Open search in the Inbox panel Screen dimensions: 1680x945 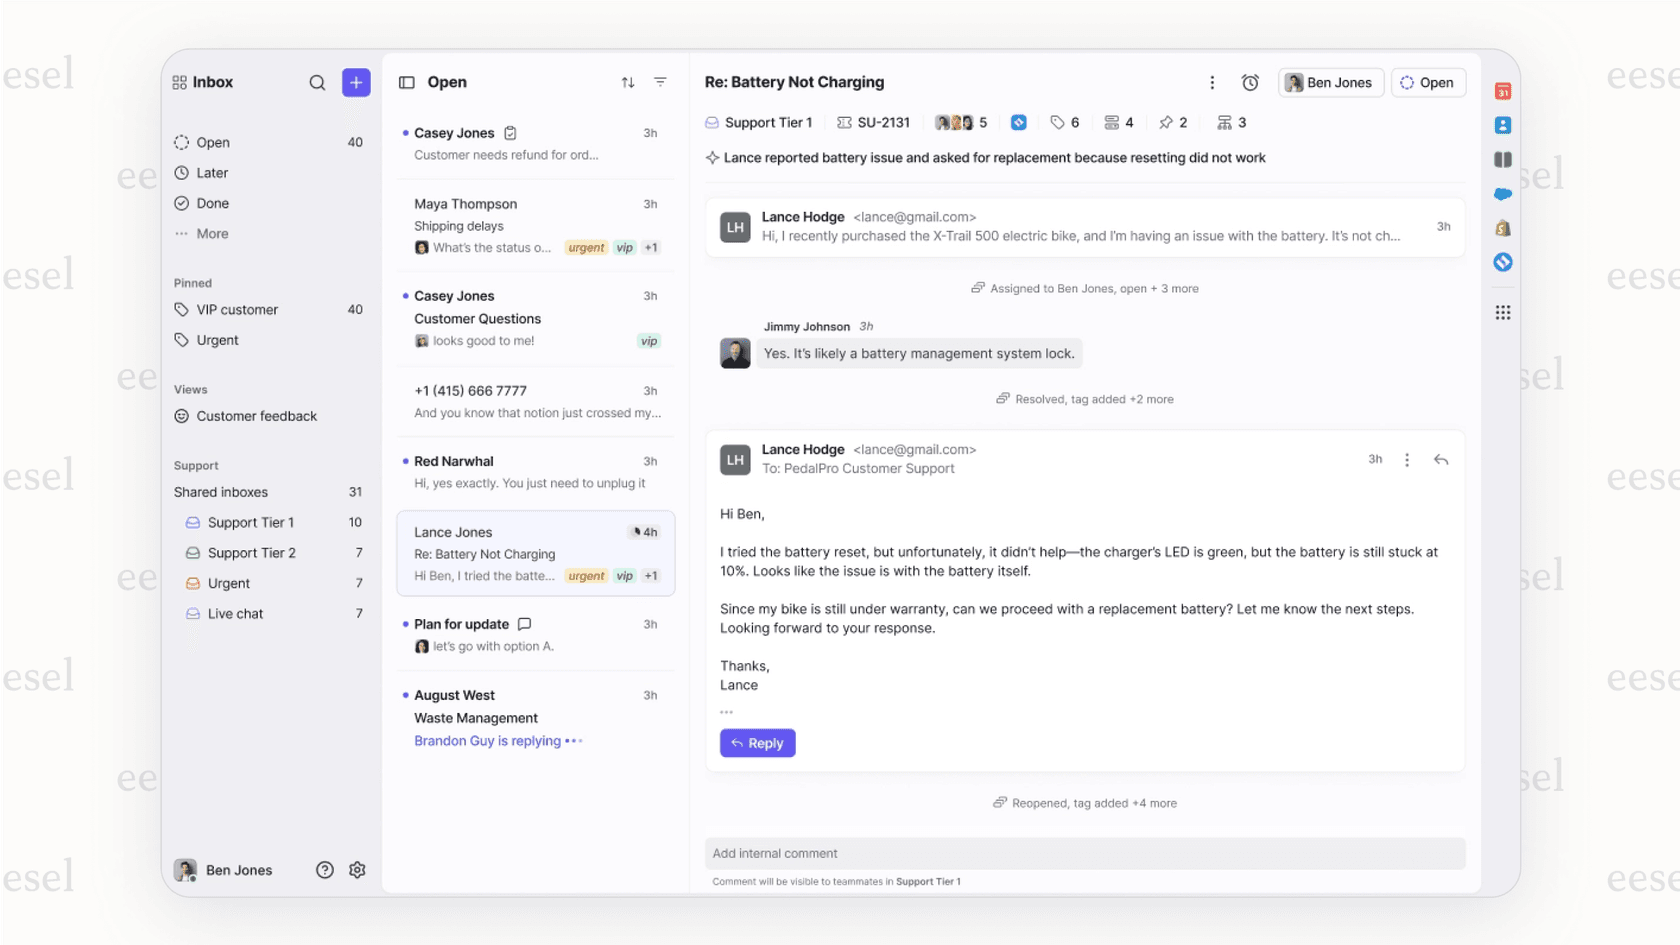coord(317,82)
